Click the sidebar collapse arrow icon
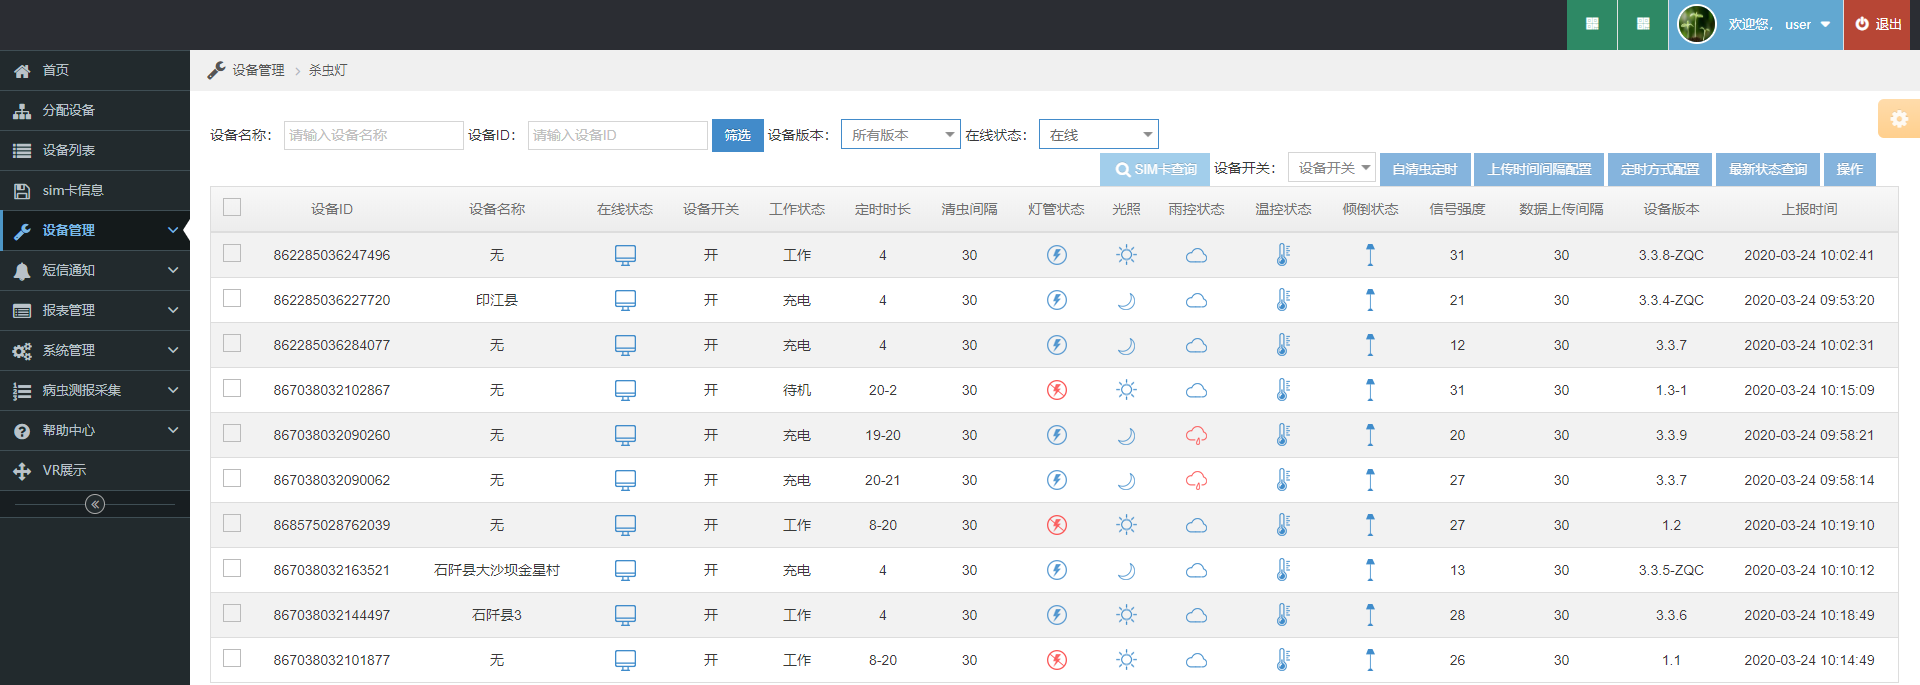The height and width of the screenshot is (685, 1920). pyautogui.click(x=95, y=504)
